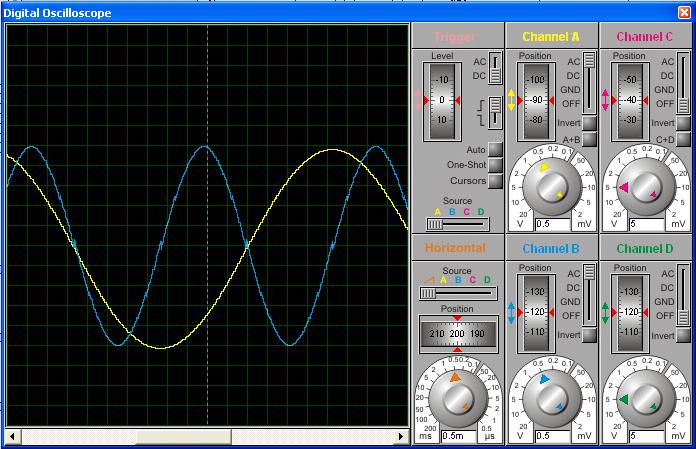Toggle Channel D Invert button
Screen dimensions: 696x449
coord(684,335)
